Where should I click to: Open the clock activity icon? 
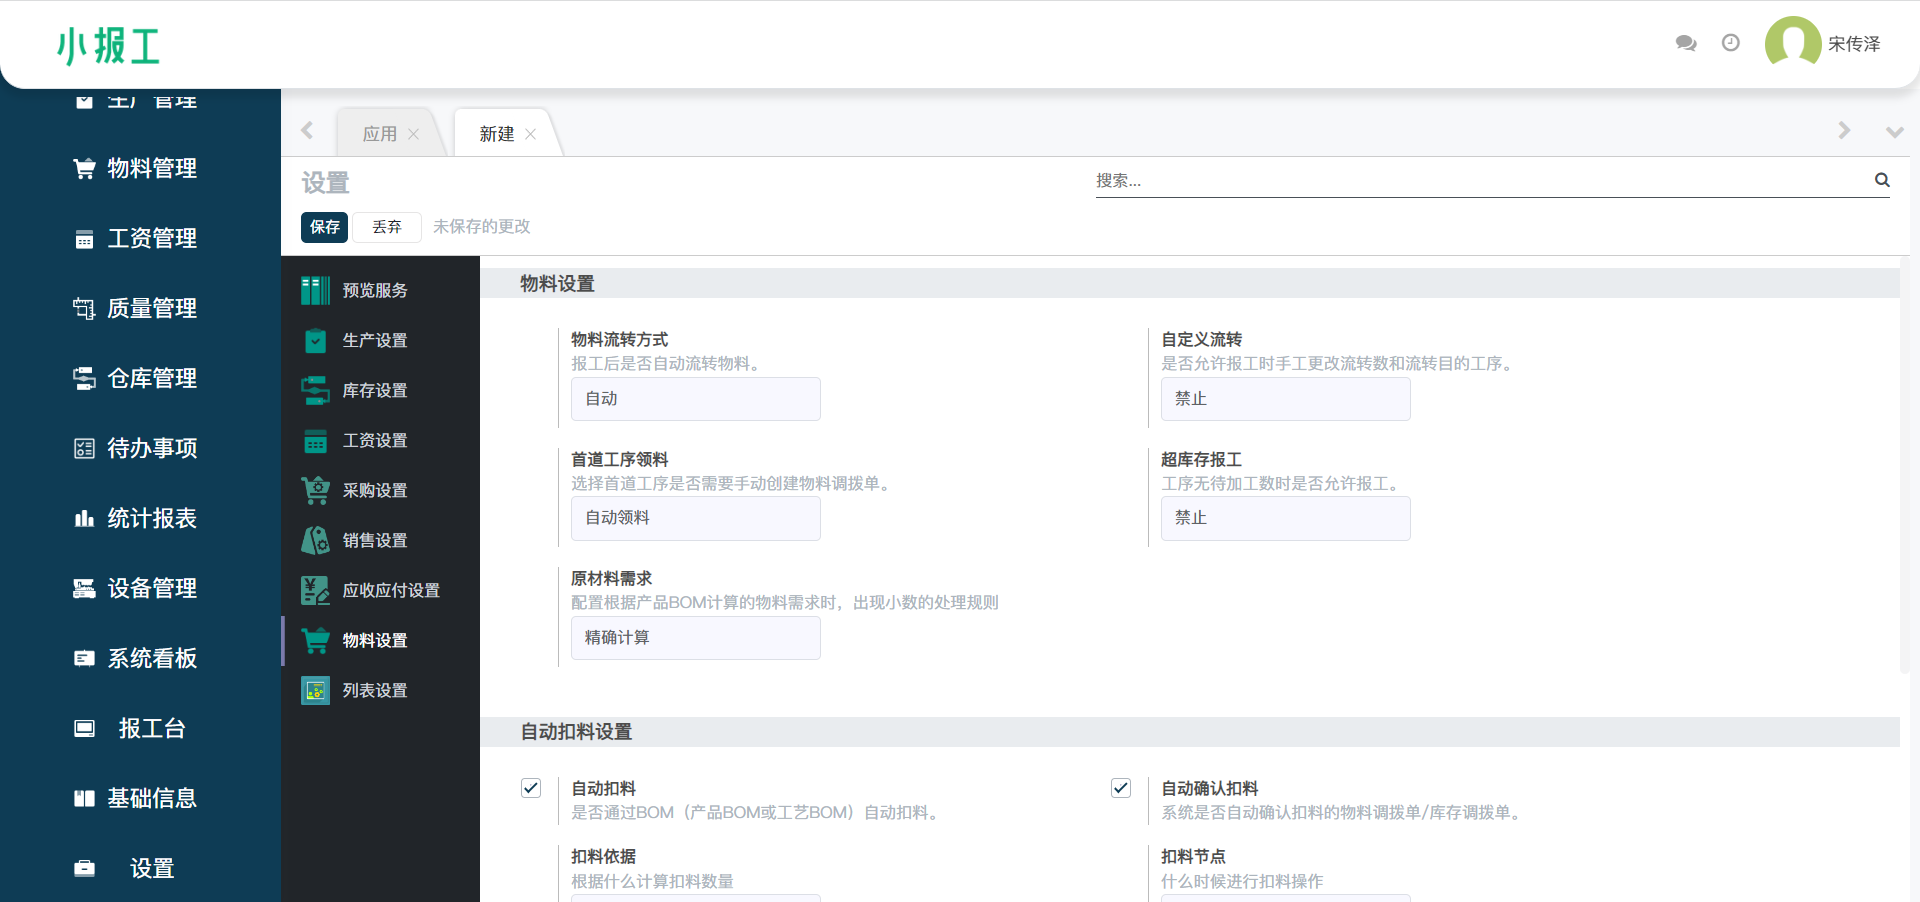[x=1731, y=43]
